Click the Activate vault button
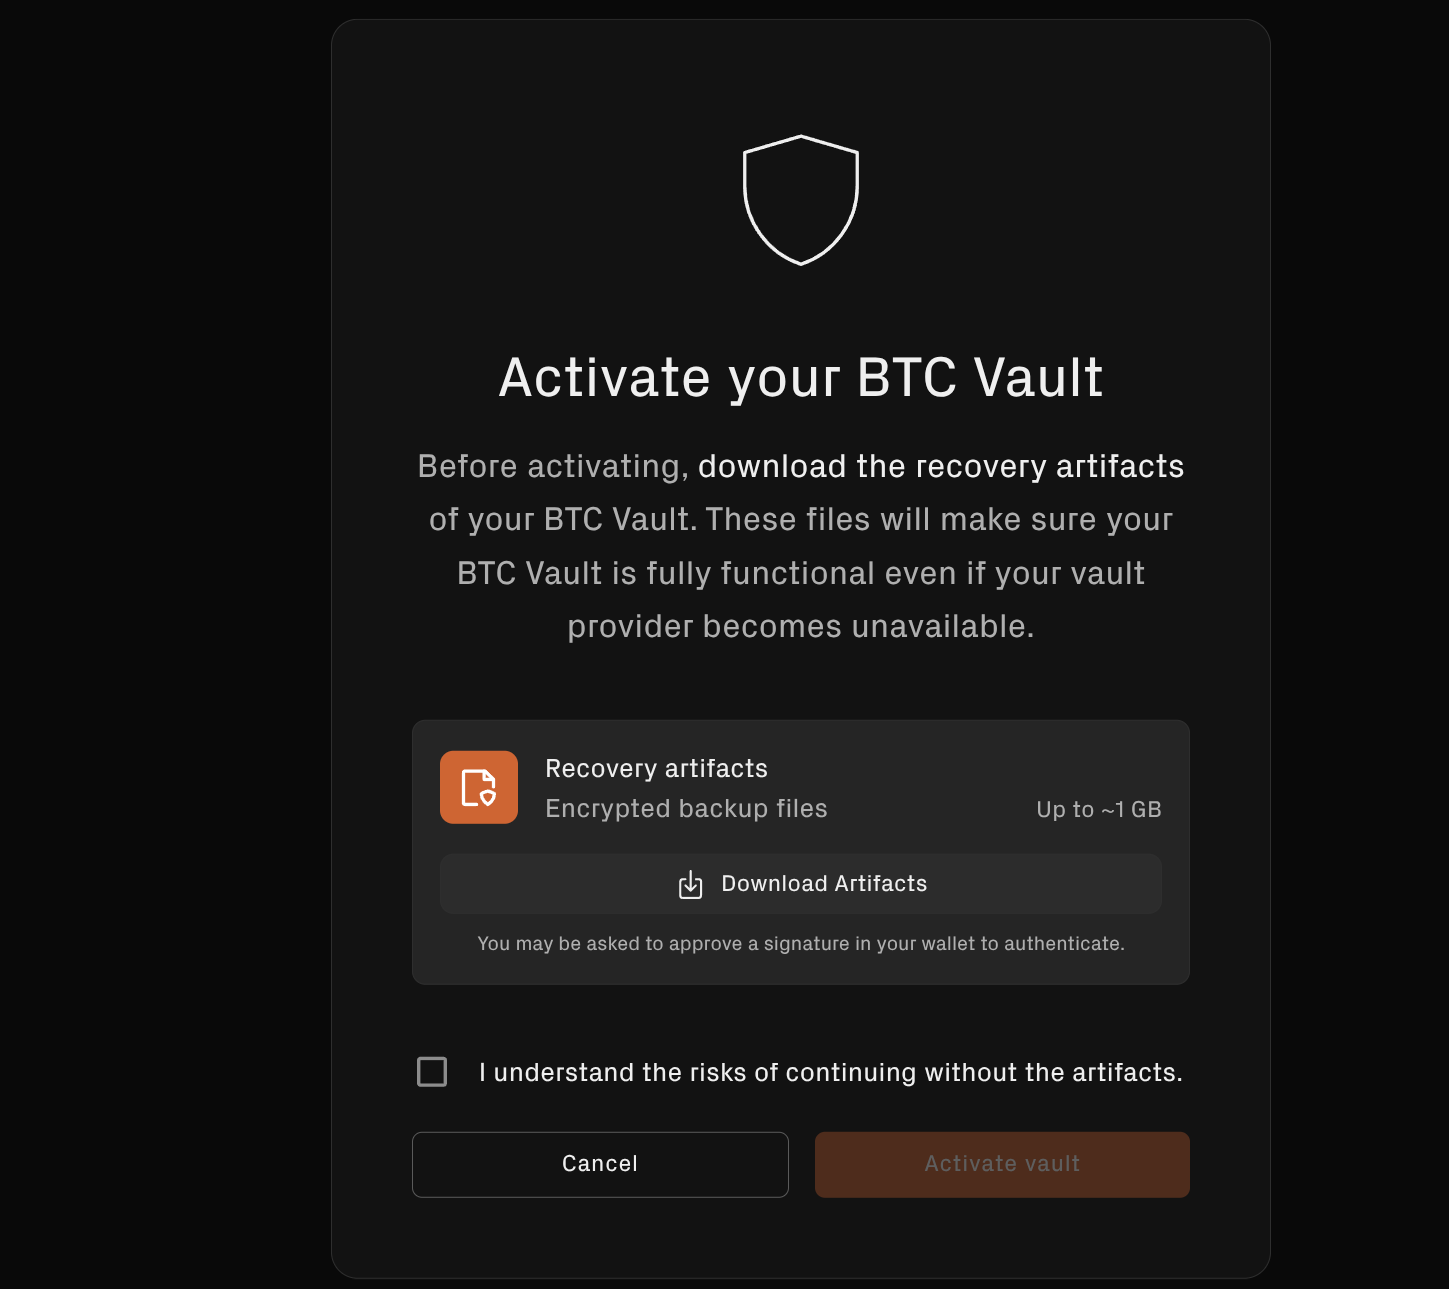The width and height of the screenshot is (1449, 1289). (1002, 1164)
